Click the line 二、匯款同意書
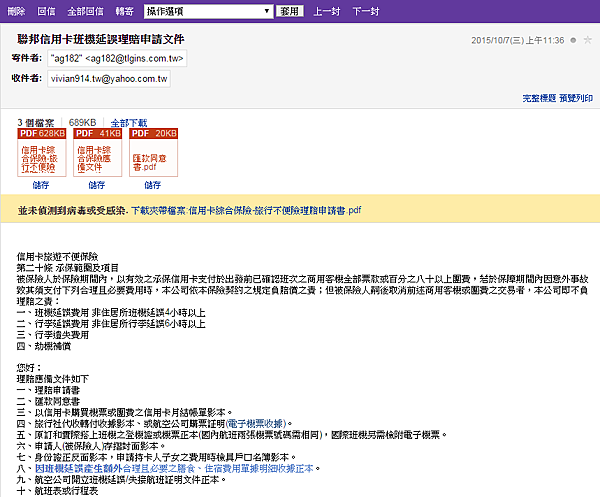The image size is (600, 497). (48, 402)
